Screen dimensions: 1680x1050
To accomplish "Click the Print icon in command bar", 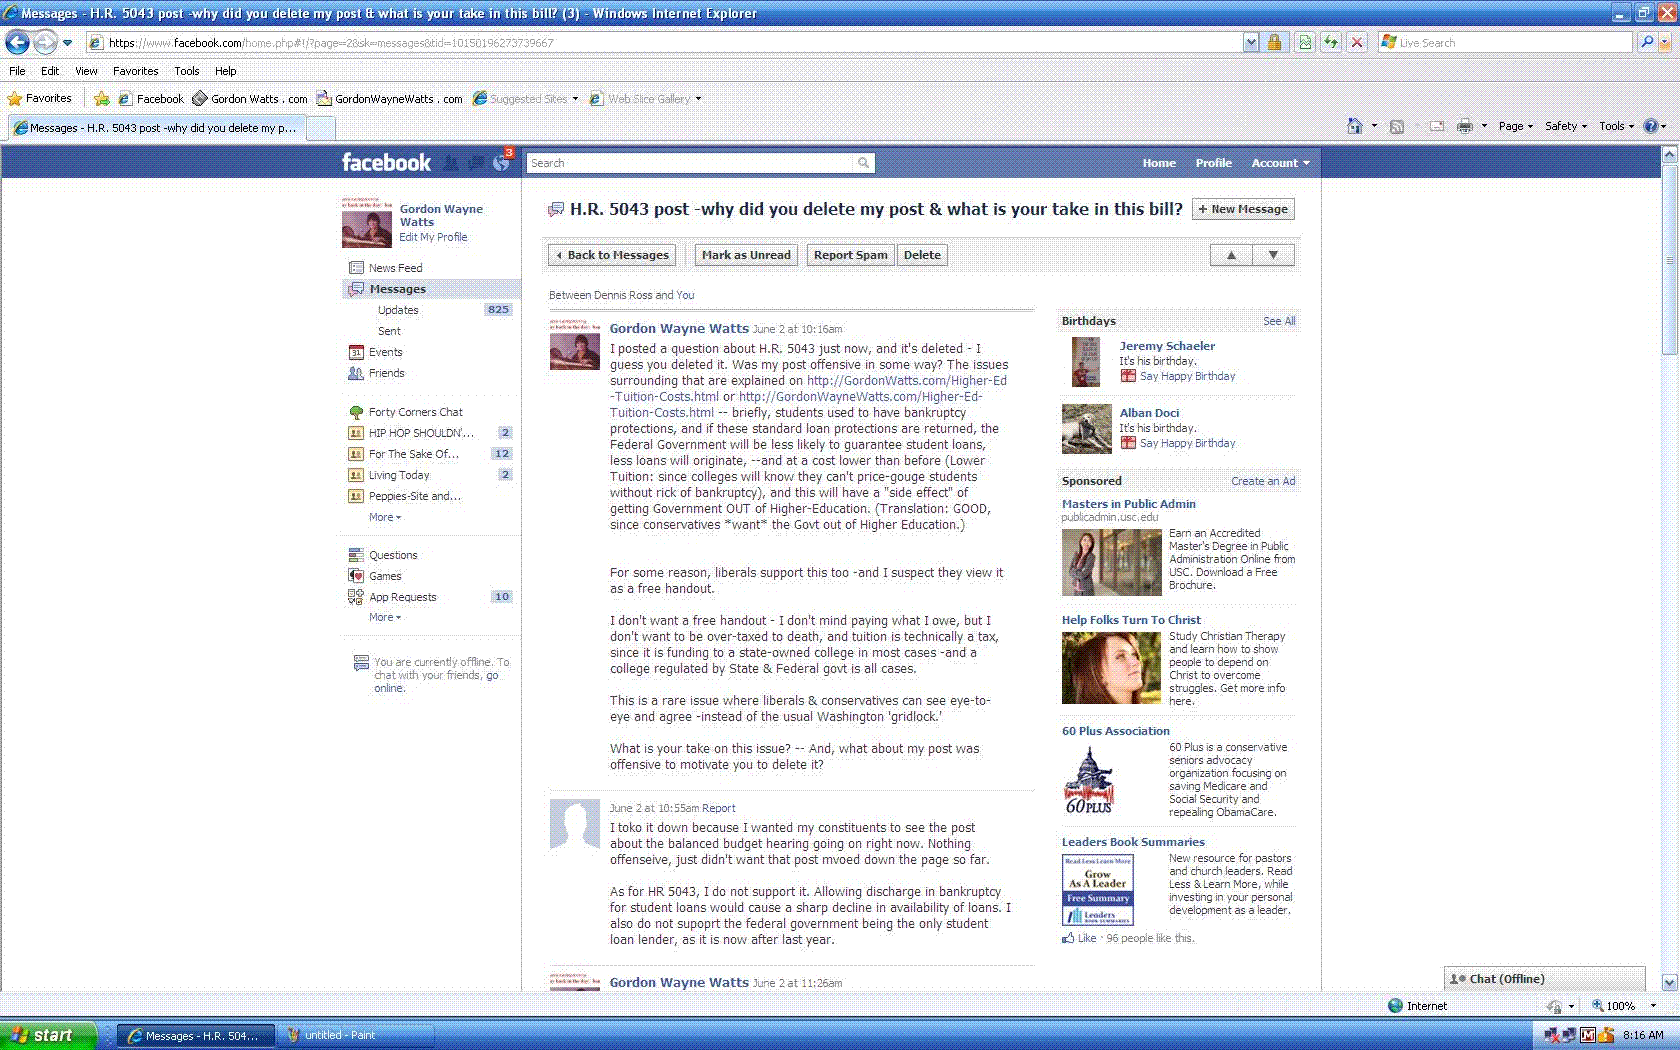I will point(1465,126).
